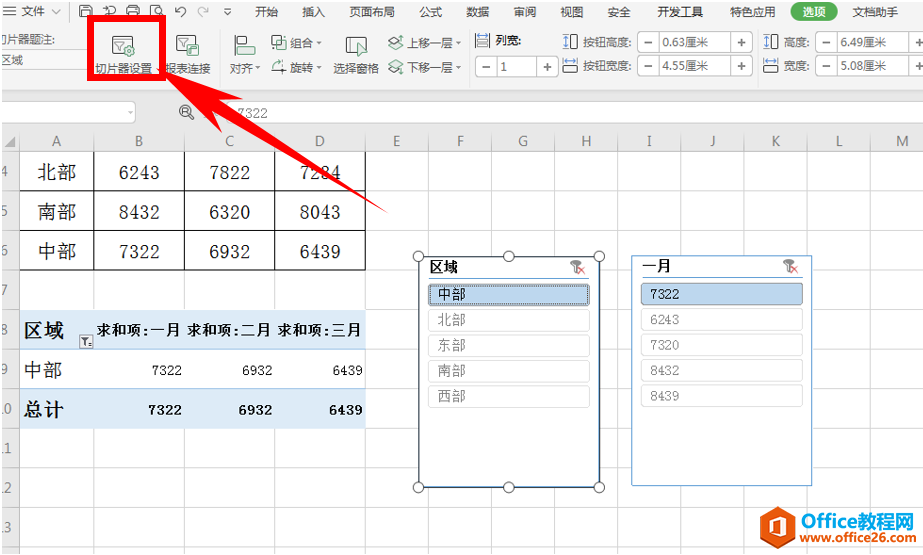The width and height of the screenshot is (923, 555).
Task: Toggle the 东部 slicer item
Action: coord(509,345)
